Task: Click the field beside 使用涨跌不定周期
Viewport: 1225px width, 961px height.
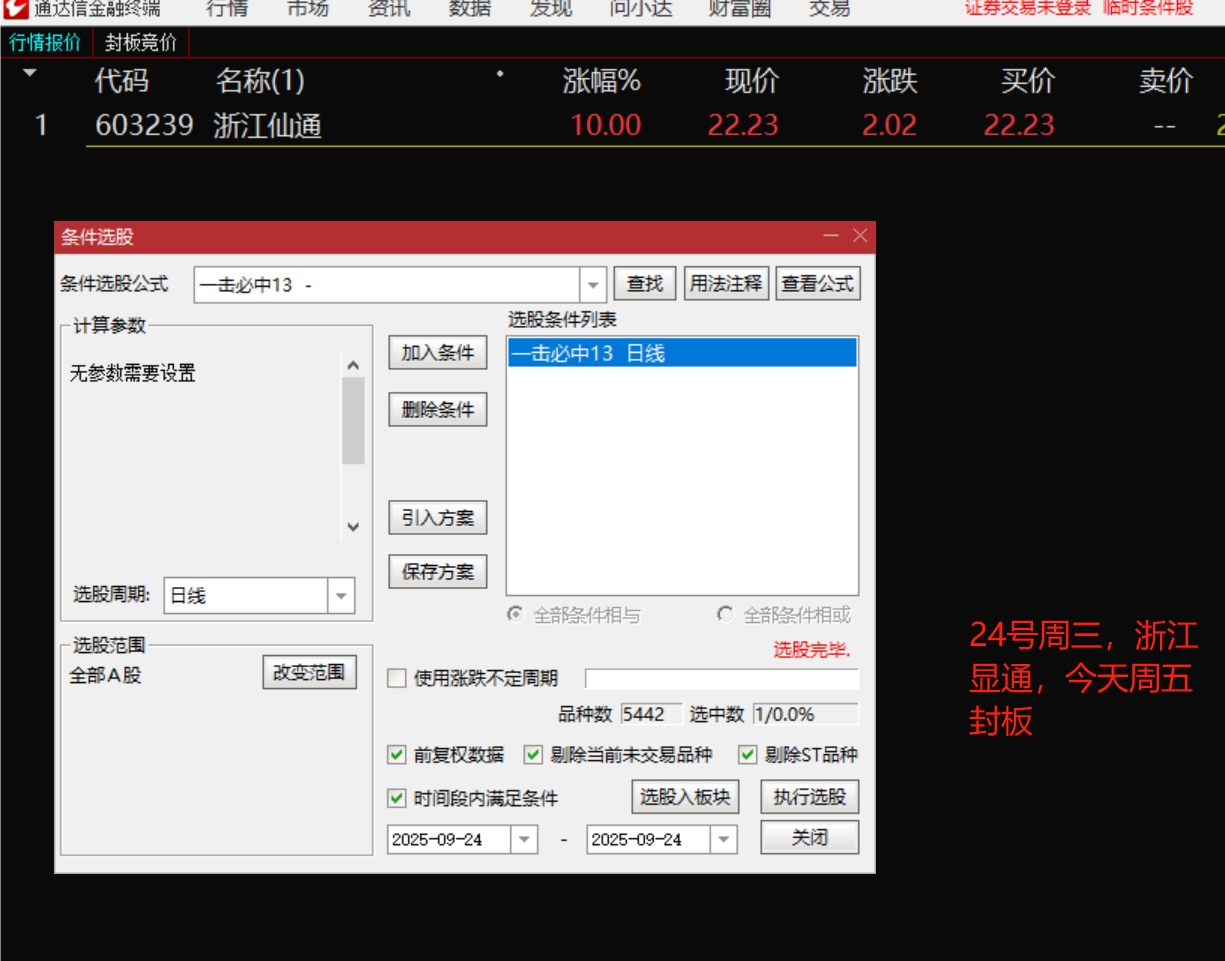Action: [722, 679]
